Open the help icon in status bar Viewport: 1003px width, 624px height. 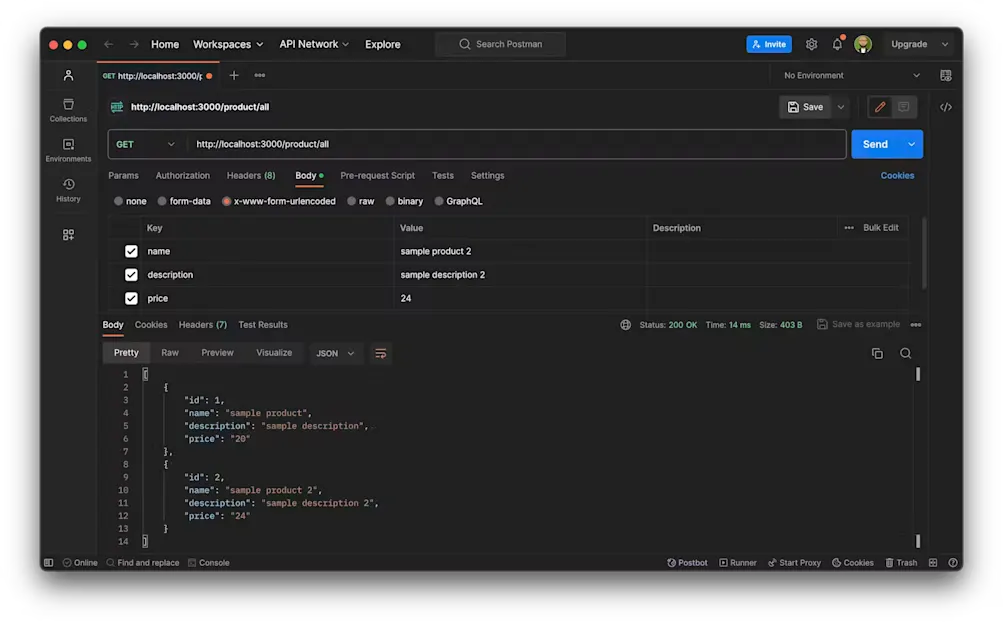click(x=952, y=563)
